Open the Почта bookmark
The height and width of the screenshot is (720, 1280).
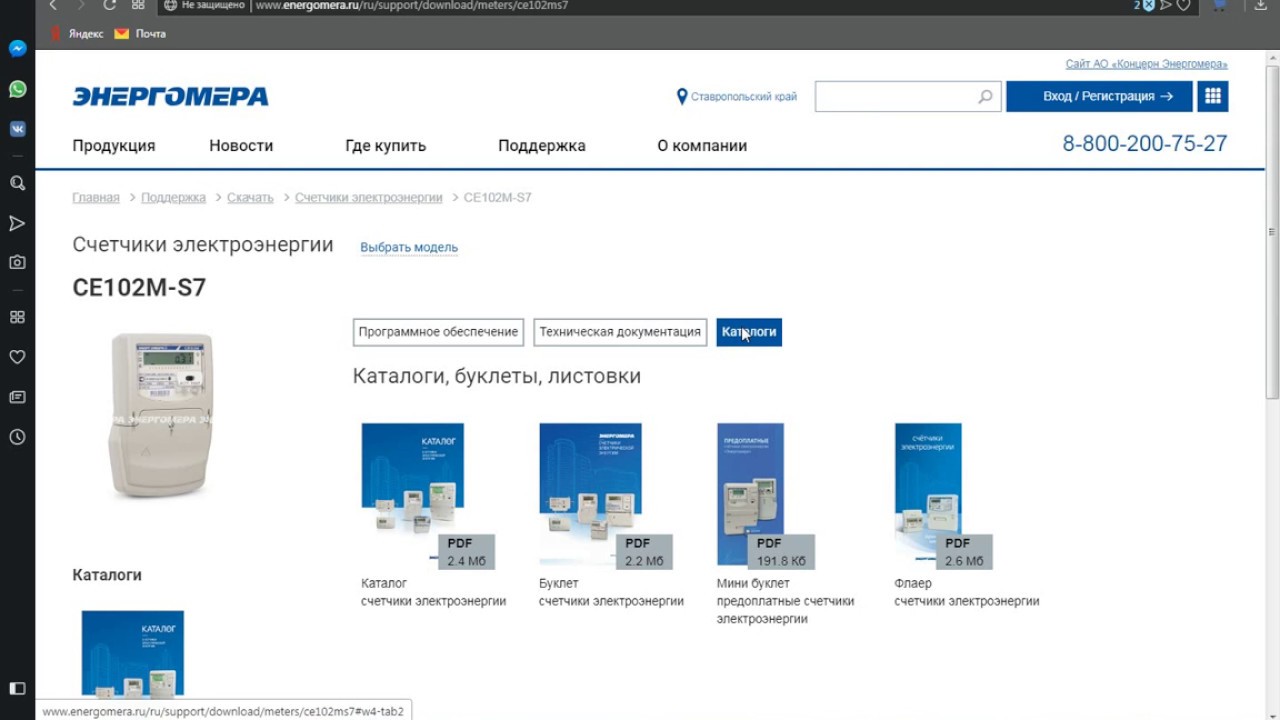tap(140, 34)
